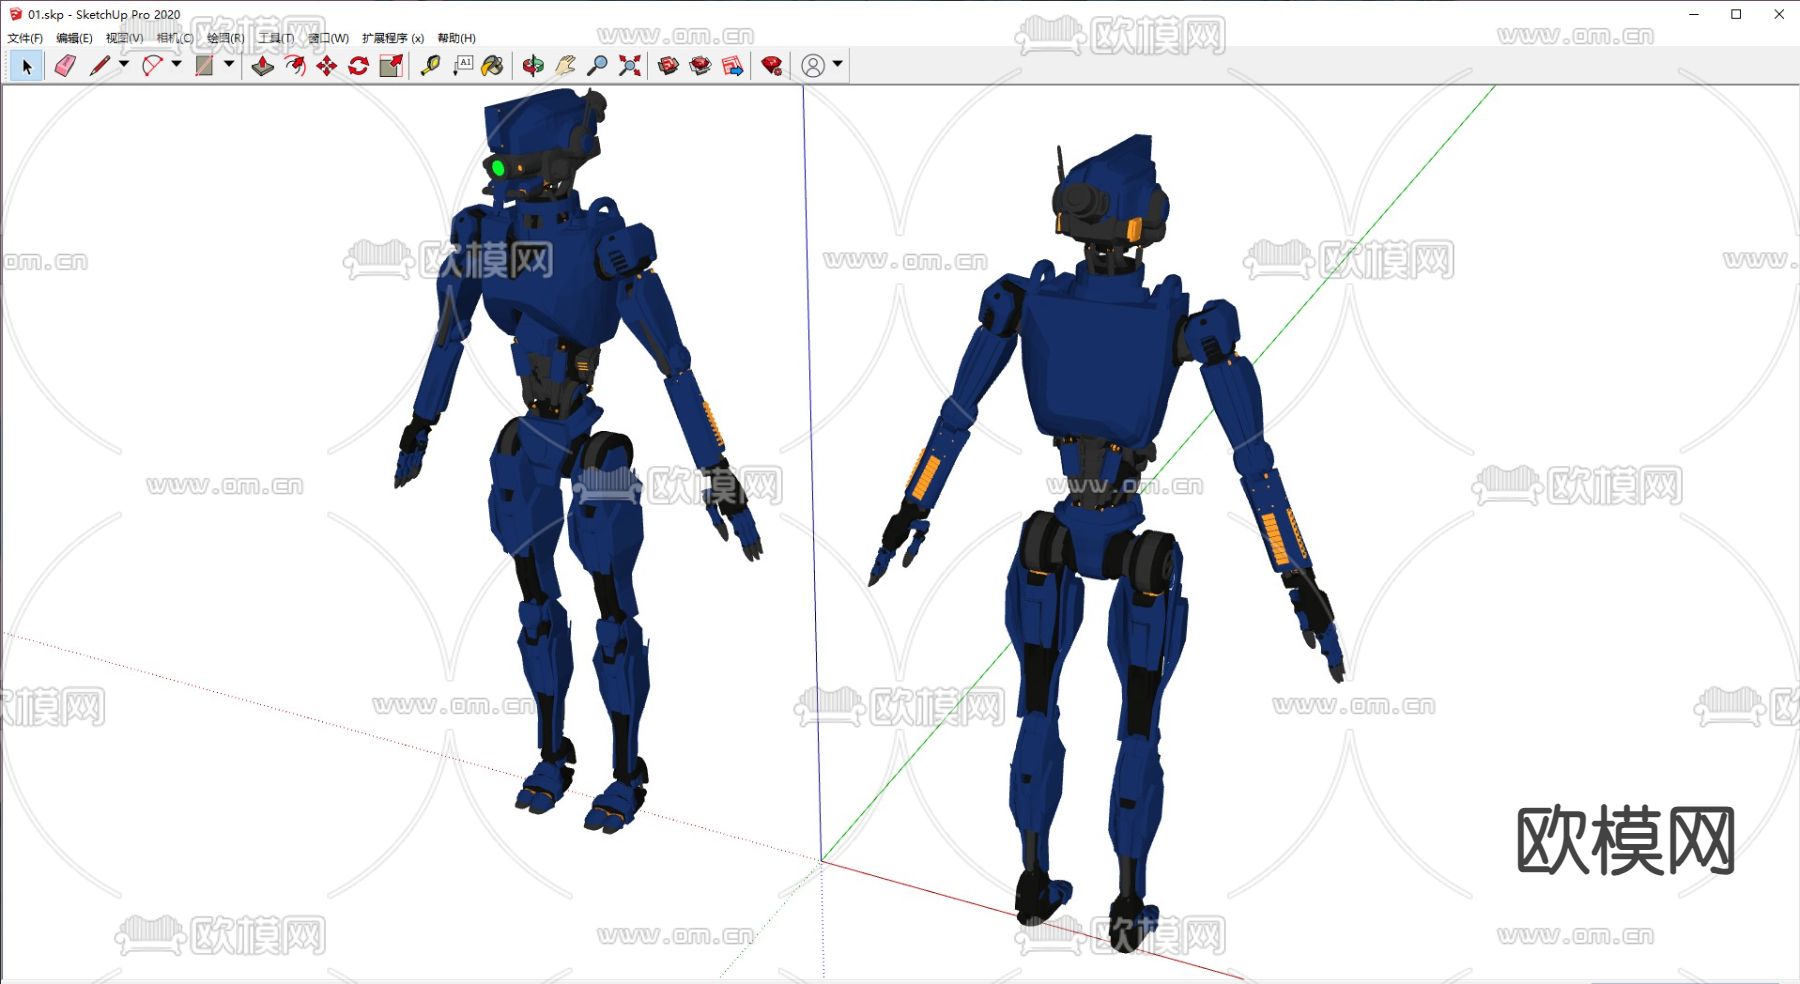Select the Paint Bucket tool
The height and width of the screenshot is (984, 1800).
tap(492, 66)
